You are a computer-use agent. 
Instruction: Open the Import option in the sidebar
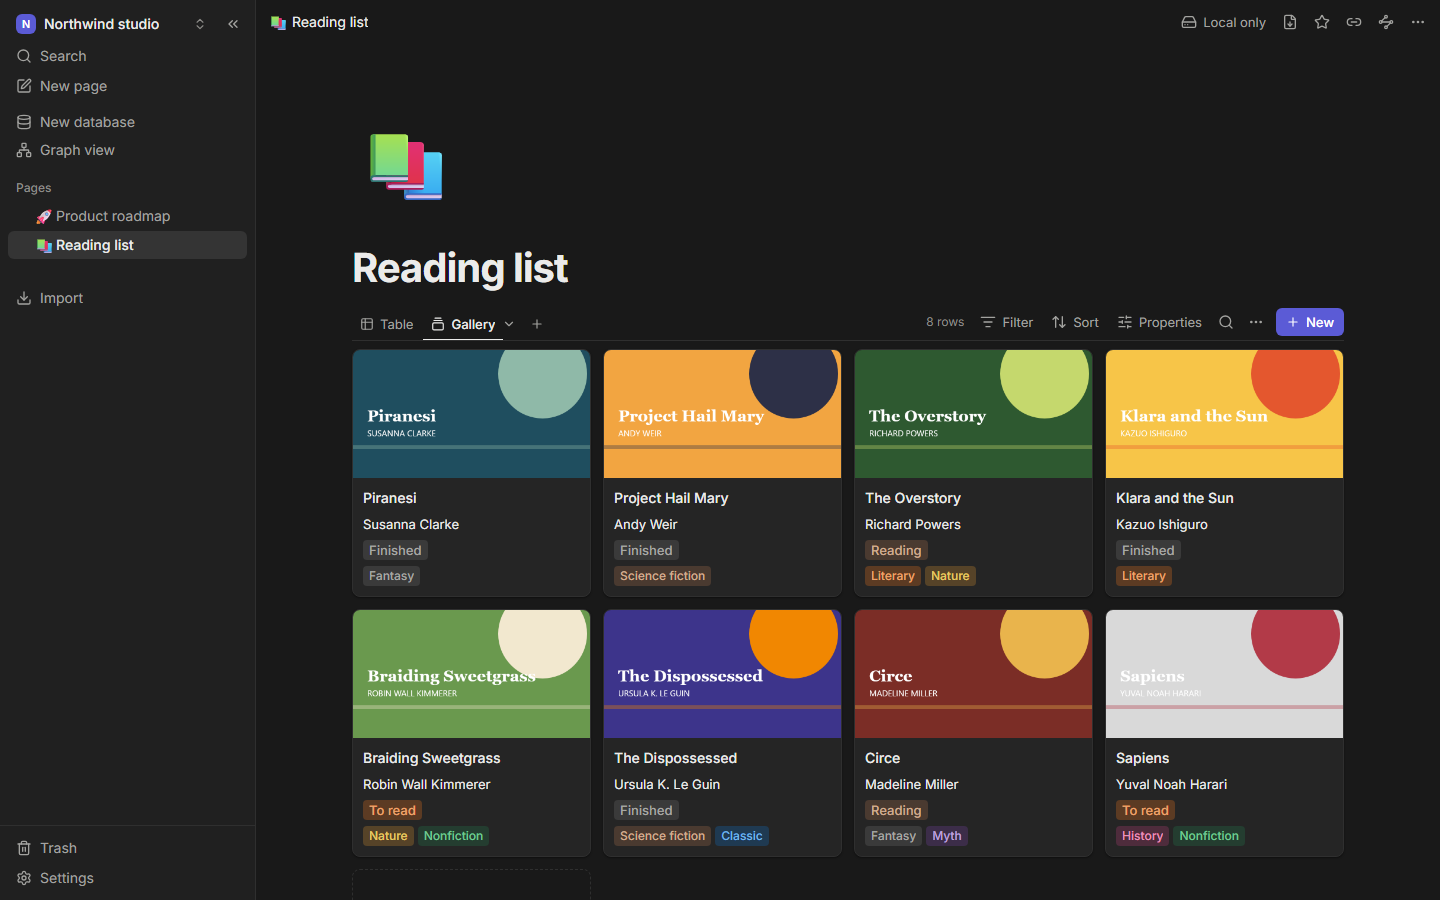127,298
